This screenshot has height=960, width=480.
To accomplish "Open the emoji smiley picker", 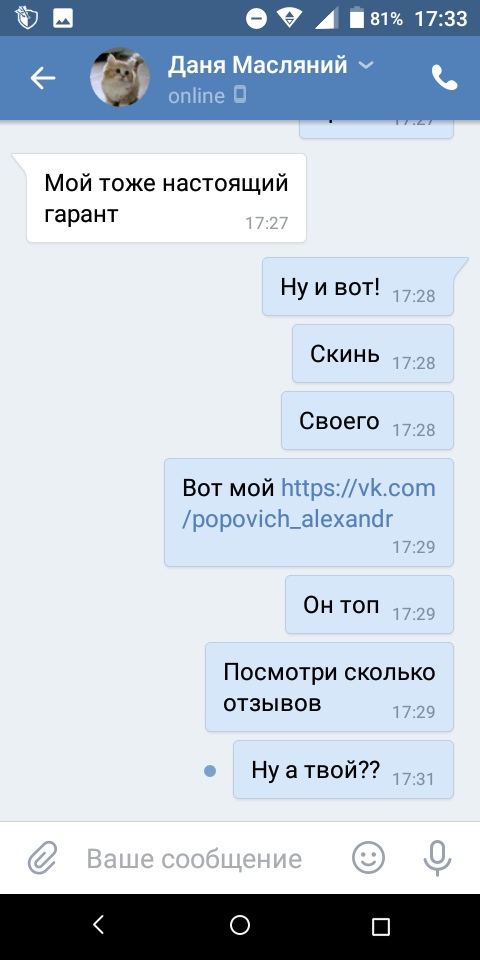I will pos(369,857).
